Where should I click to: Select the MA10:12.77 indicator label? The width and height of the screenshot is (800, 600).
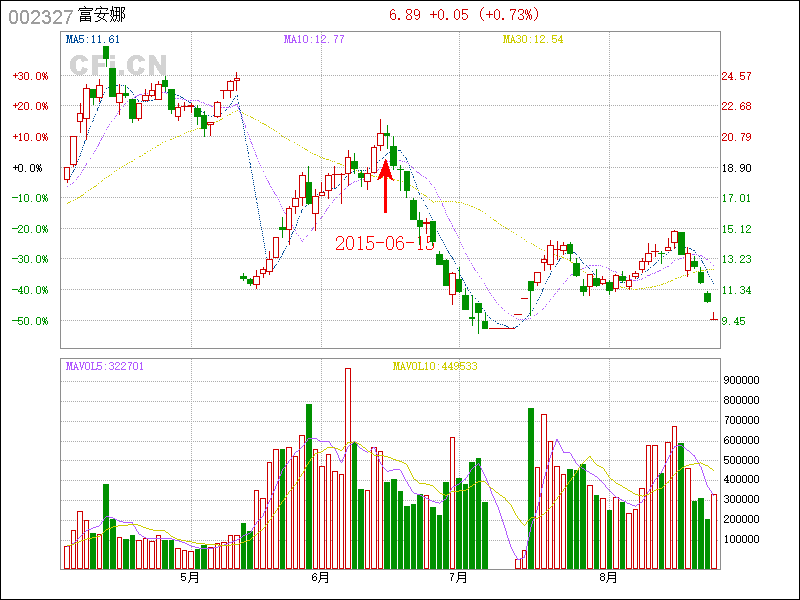click(x=314, y=39)
